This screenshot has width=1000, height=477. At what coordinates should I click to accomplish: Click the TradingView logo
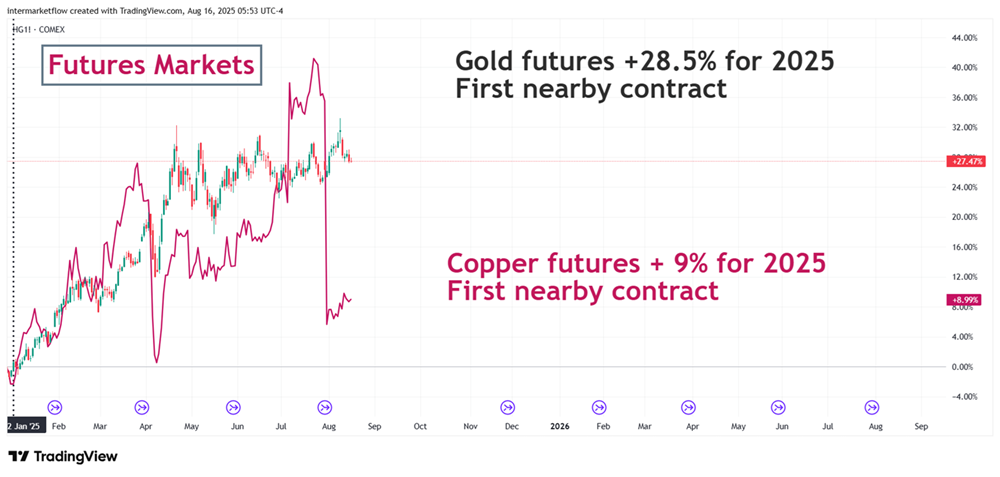point(63,456)
